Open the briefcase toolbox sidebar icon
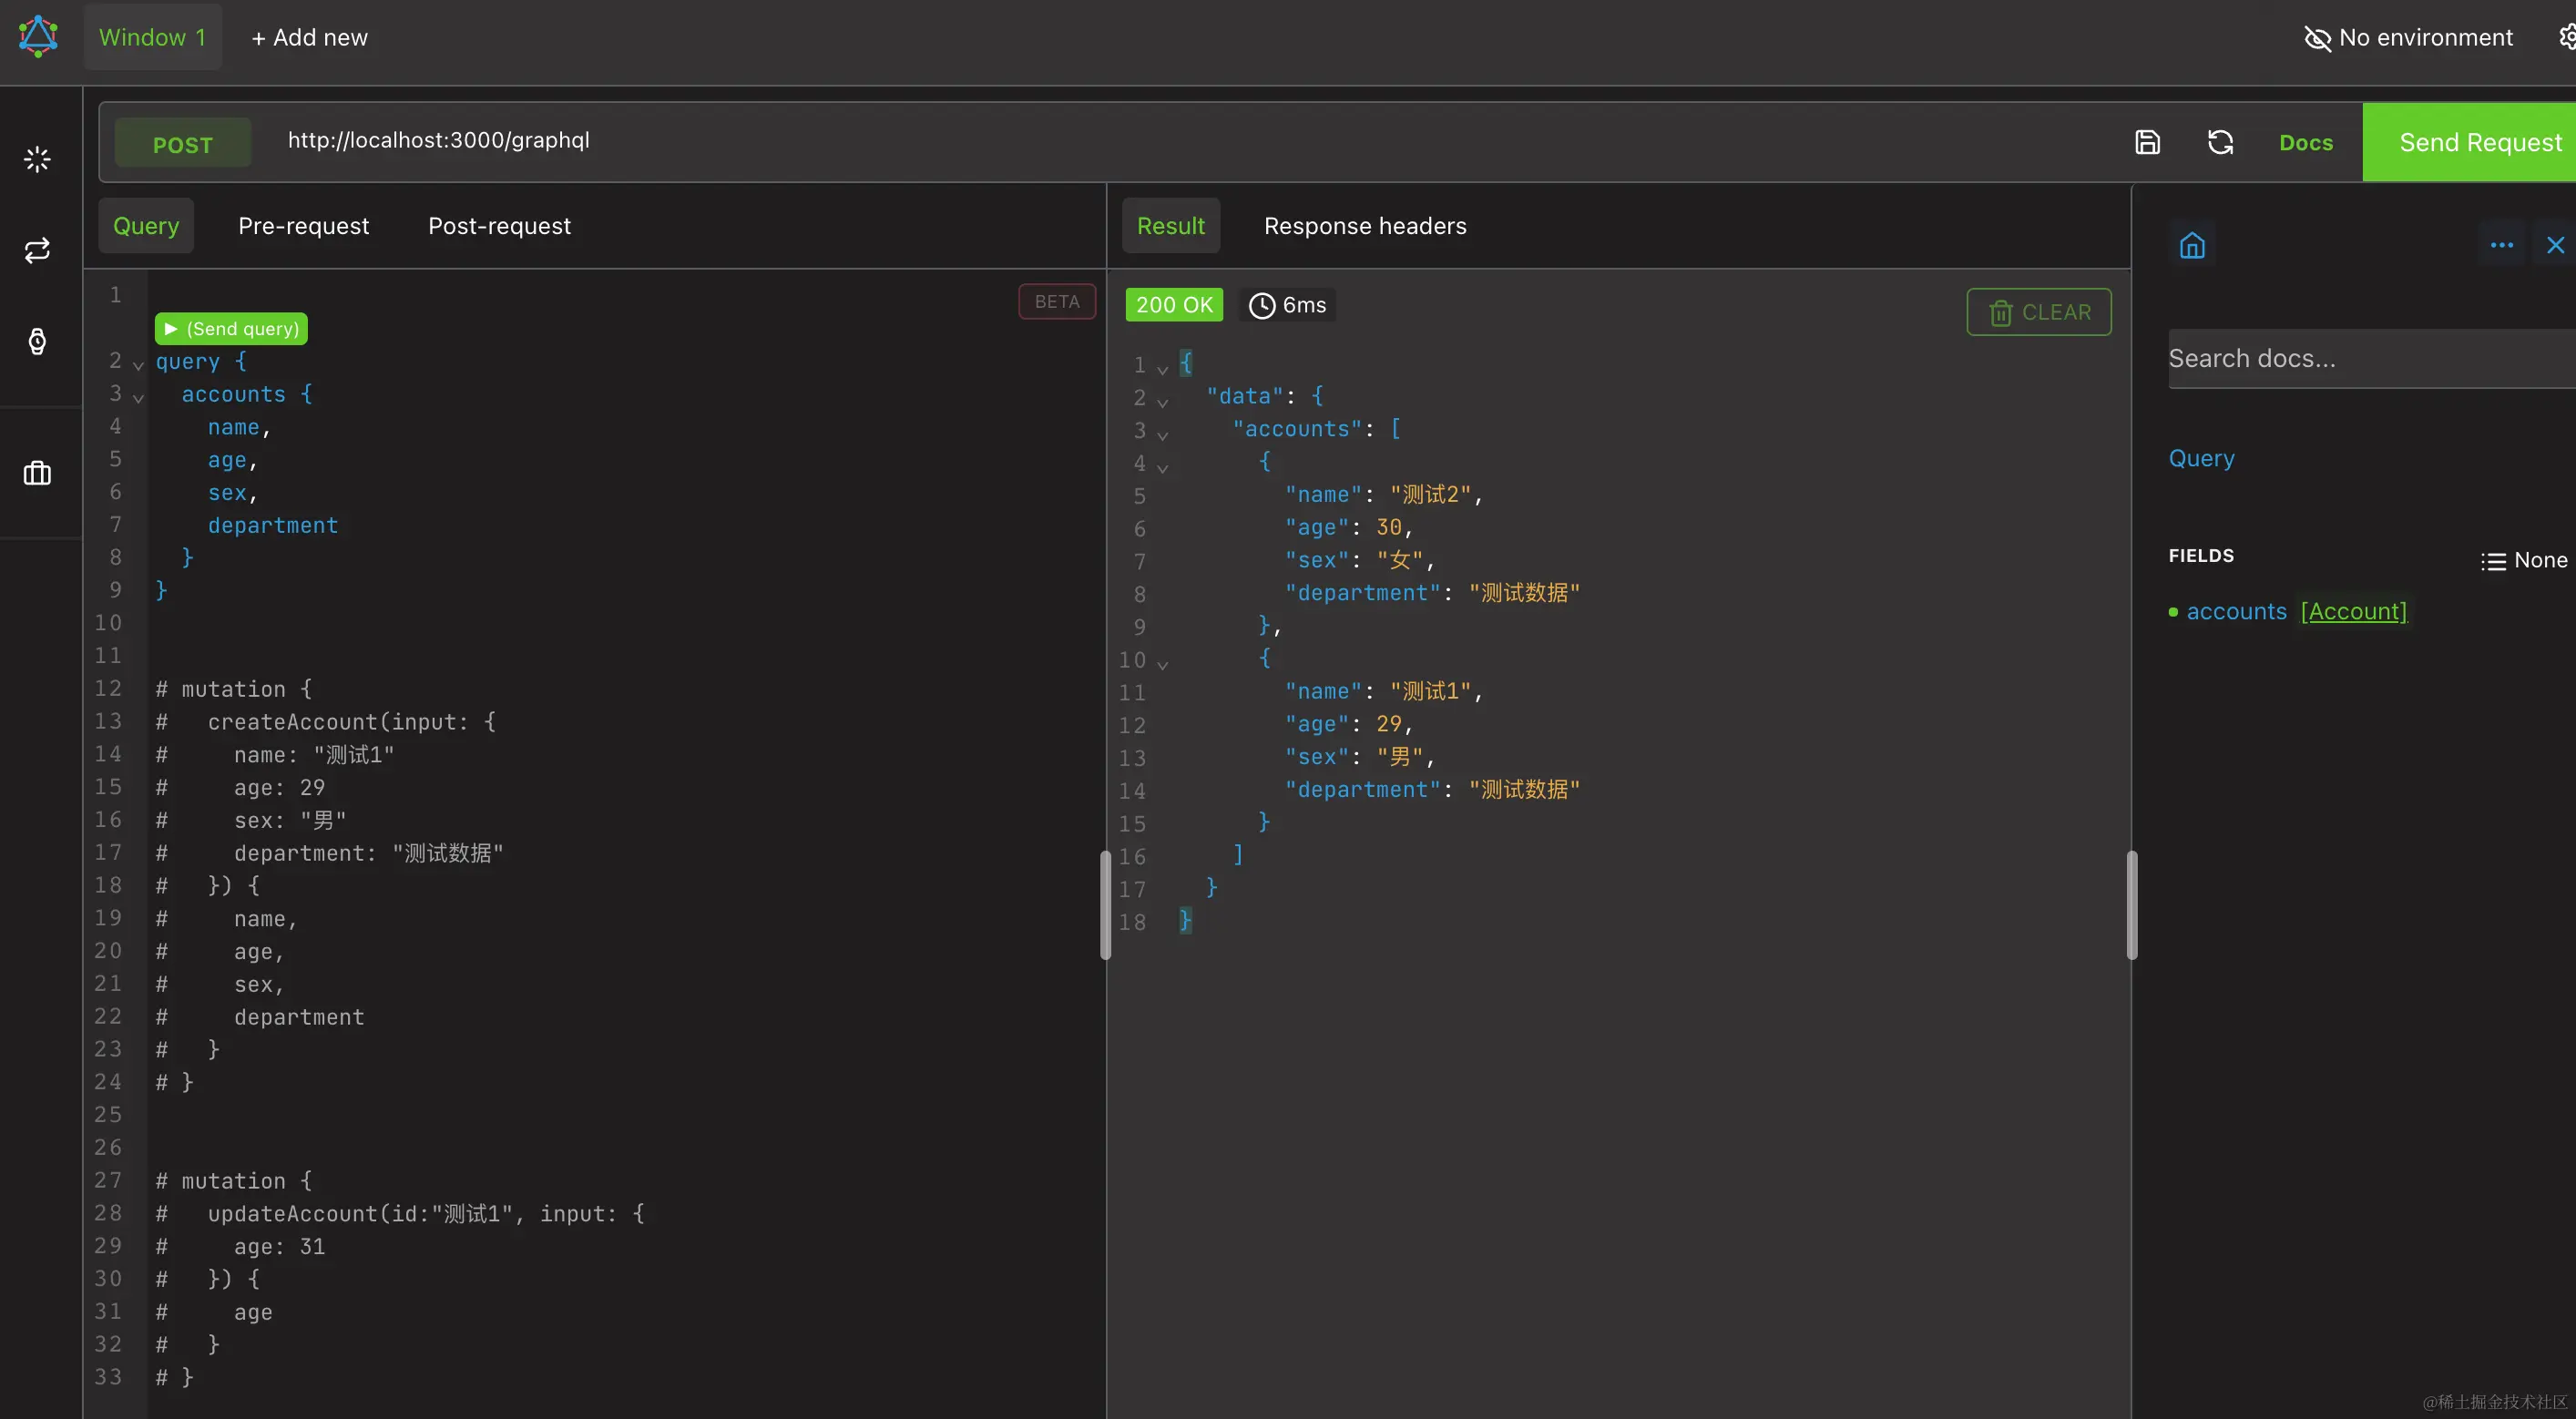 point(37,473)
